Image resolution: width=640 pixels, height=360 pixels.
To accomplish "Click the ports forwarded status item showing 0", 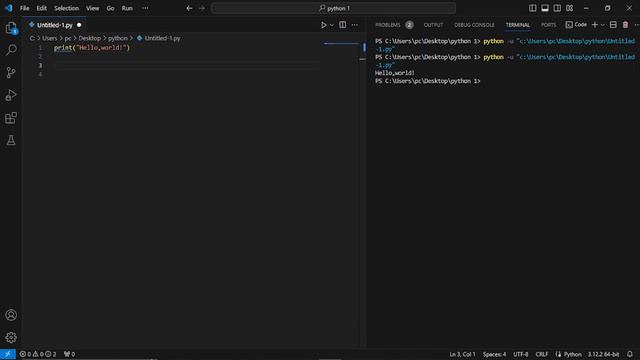I will coord(69,354).
